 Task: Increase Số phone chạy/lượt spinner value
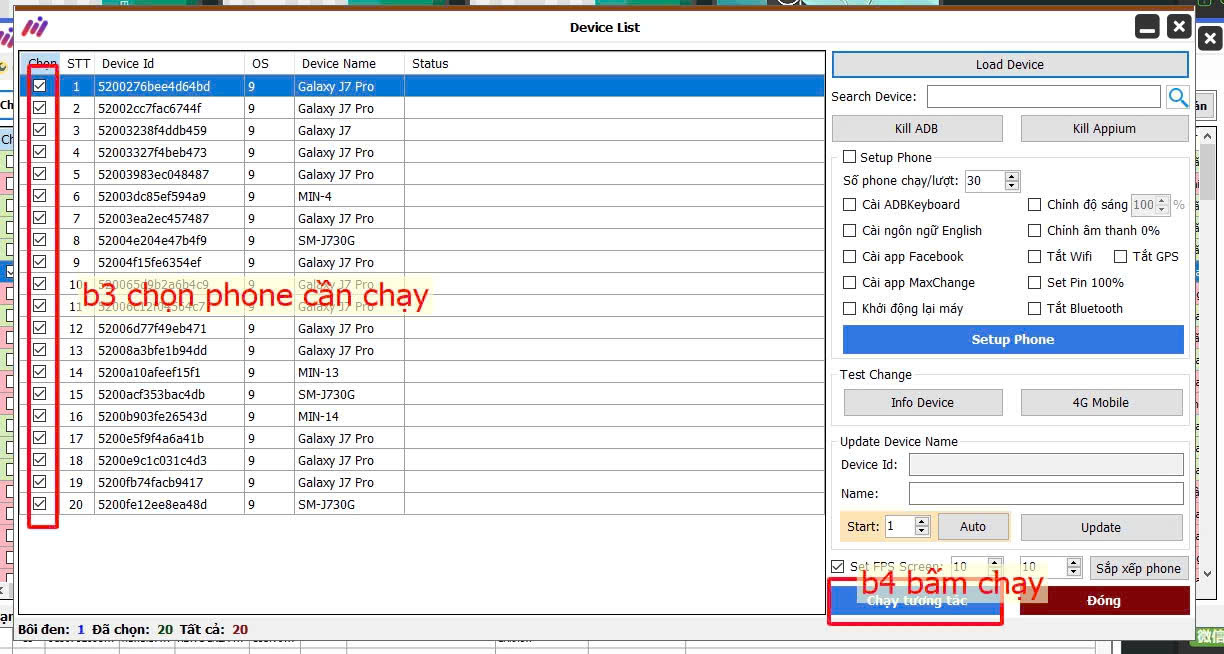pos(1011,177)
